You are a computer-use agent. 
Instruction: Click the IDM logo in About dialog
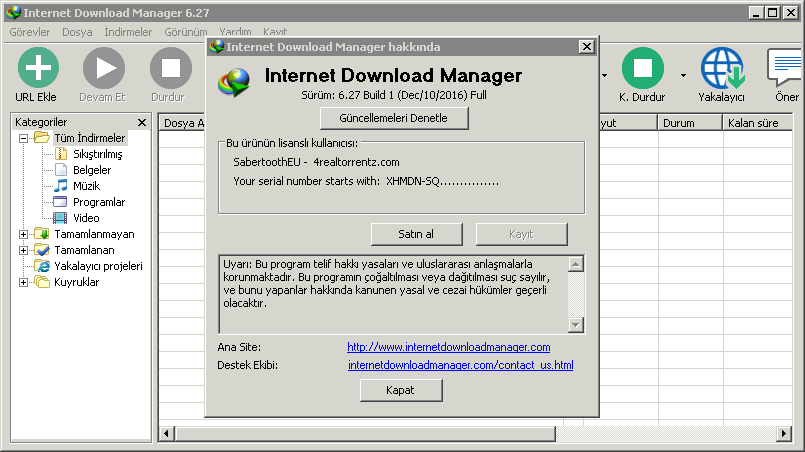click(x=234, y=82)
